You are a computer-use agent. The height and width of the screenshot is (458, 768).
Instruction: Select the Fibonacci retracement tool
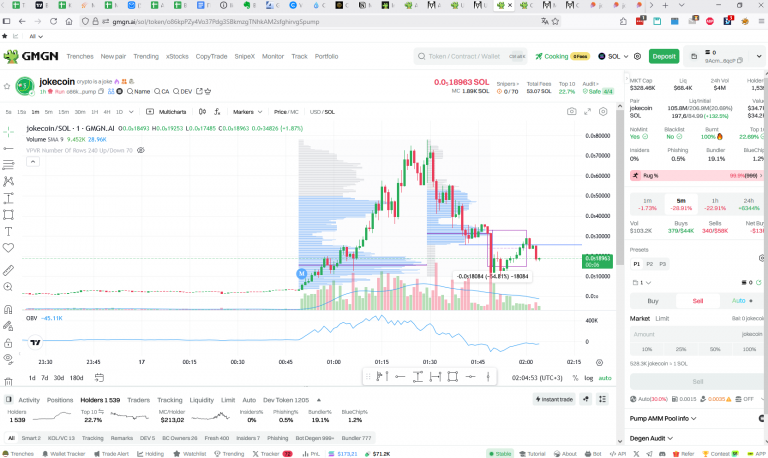click(8, 165)
